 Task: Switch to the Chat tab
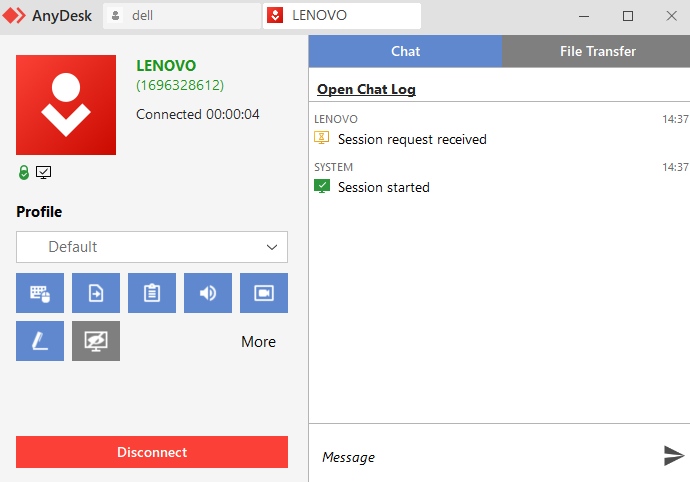pyautogui.click(x=405, y=51)
